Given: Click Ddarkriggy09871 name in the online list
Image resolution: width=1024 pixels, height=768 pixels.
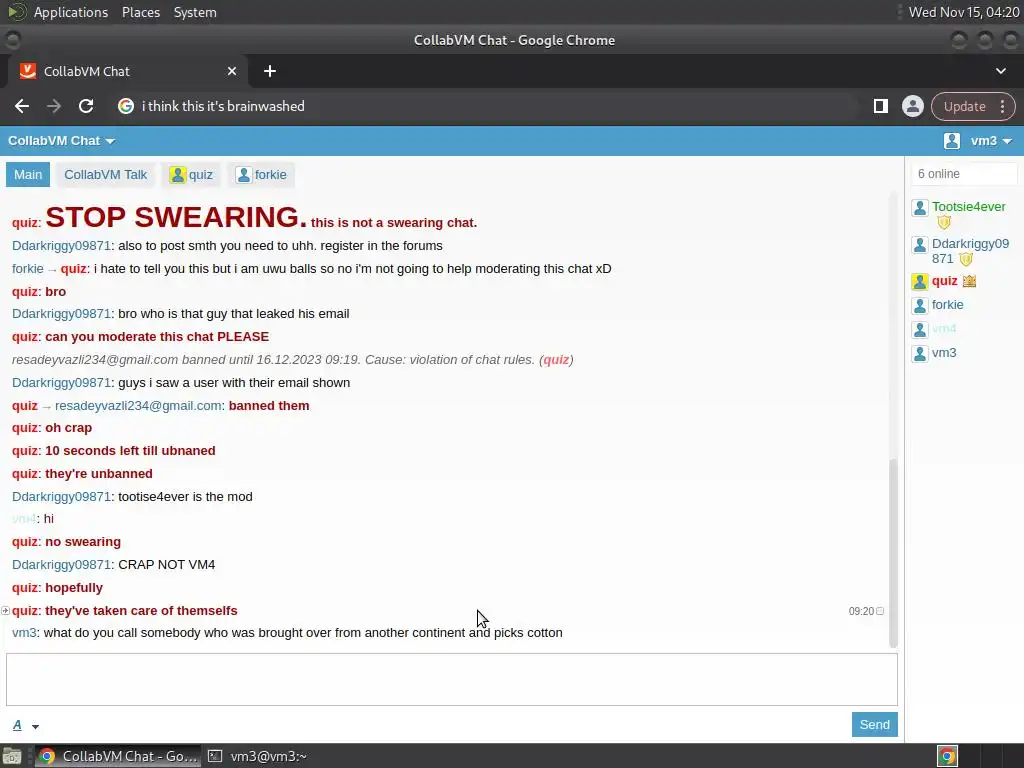Looking at the screenshot, I should pos(970,251).
